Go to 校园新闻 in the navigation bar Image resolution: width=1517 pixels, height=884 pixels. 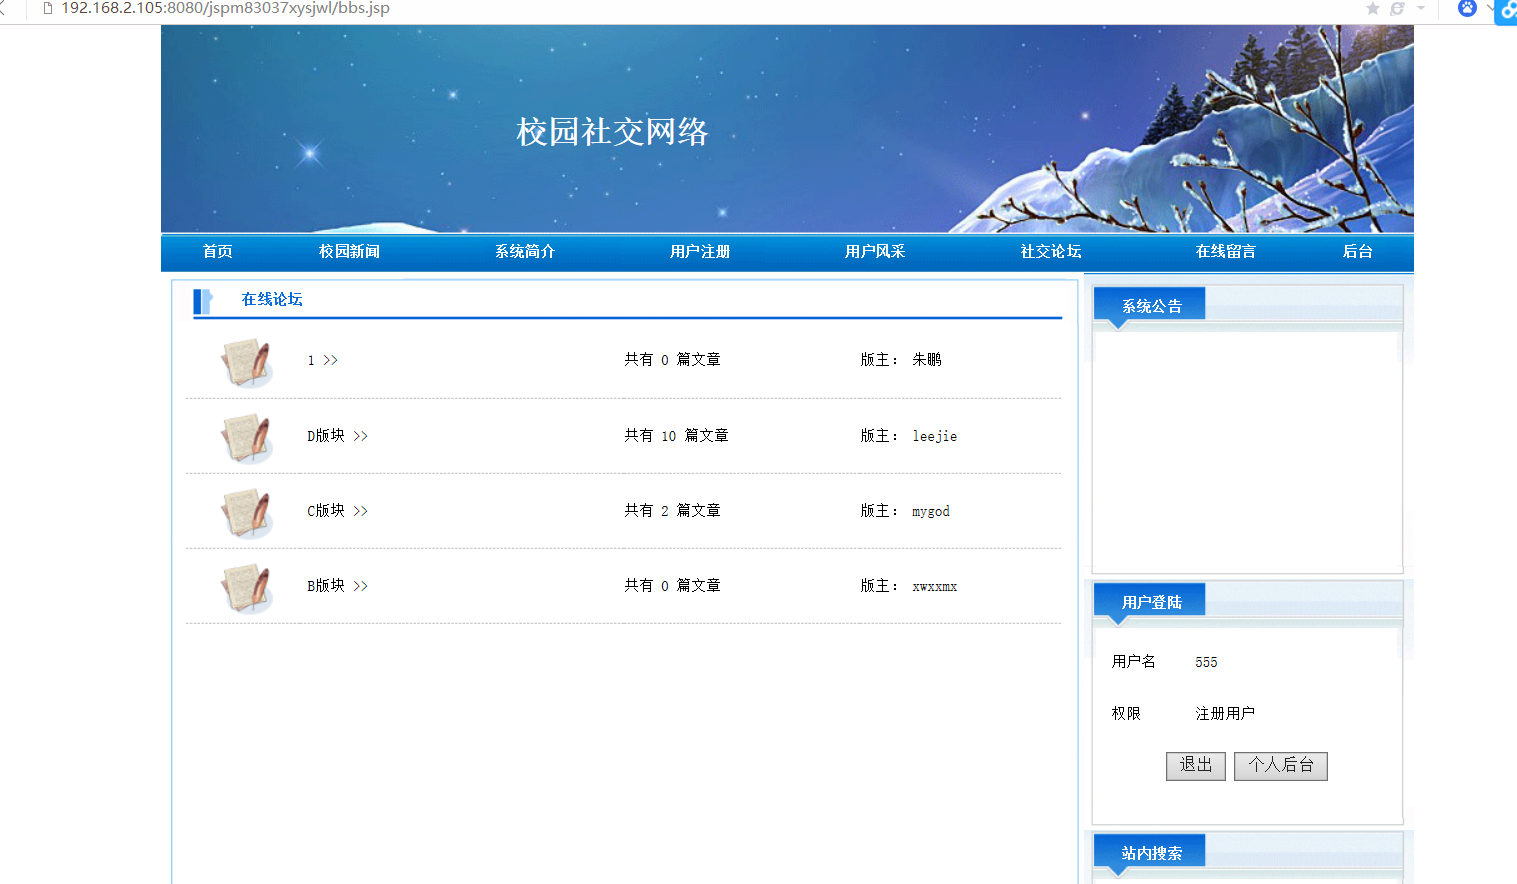(x=349, y=252)
